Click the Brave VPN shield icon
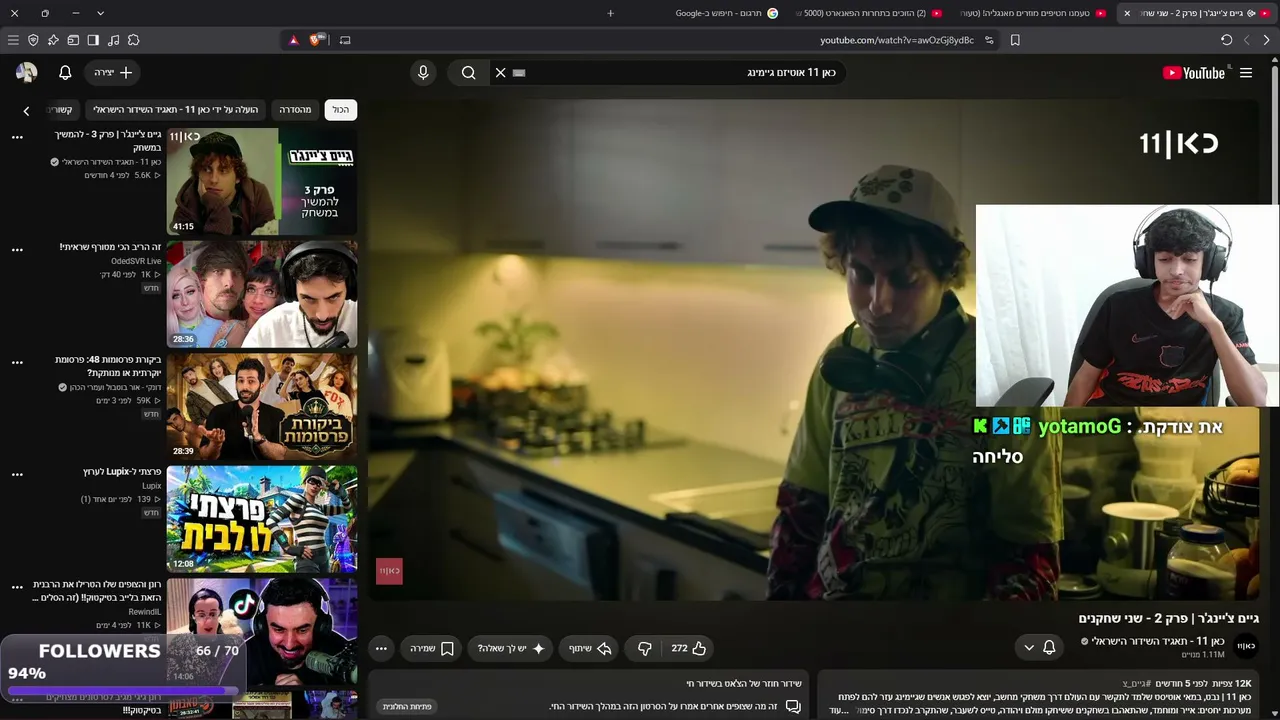The image size is (1280, 720). [x=33, y=40]
